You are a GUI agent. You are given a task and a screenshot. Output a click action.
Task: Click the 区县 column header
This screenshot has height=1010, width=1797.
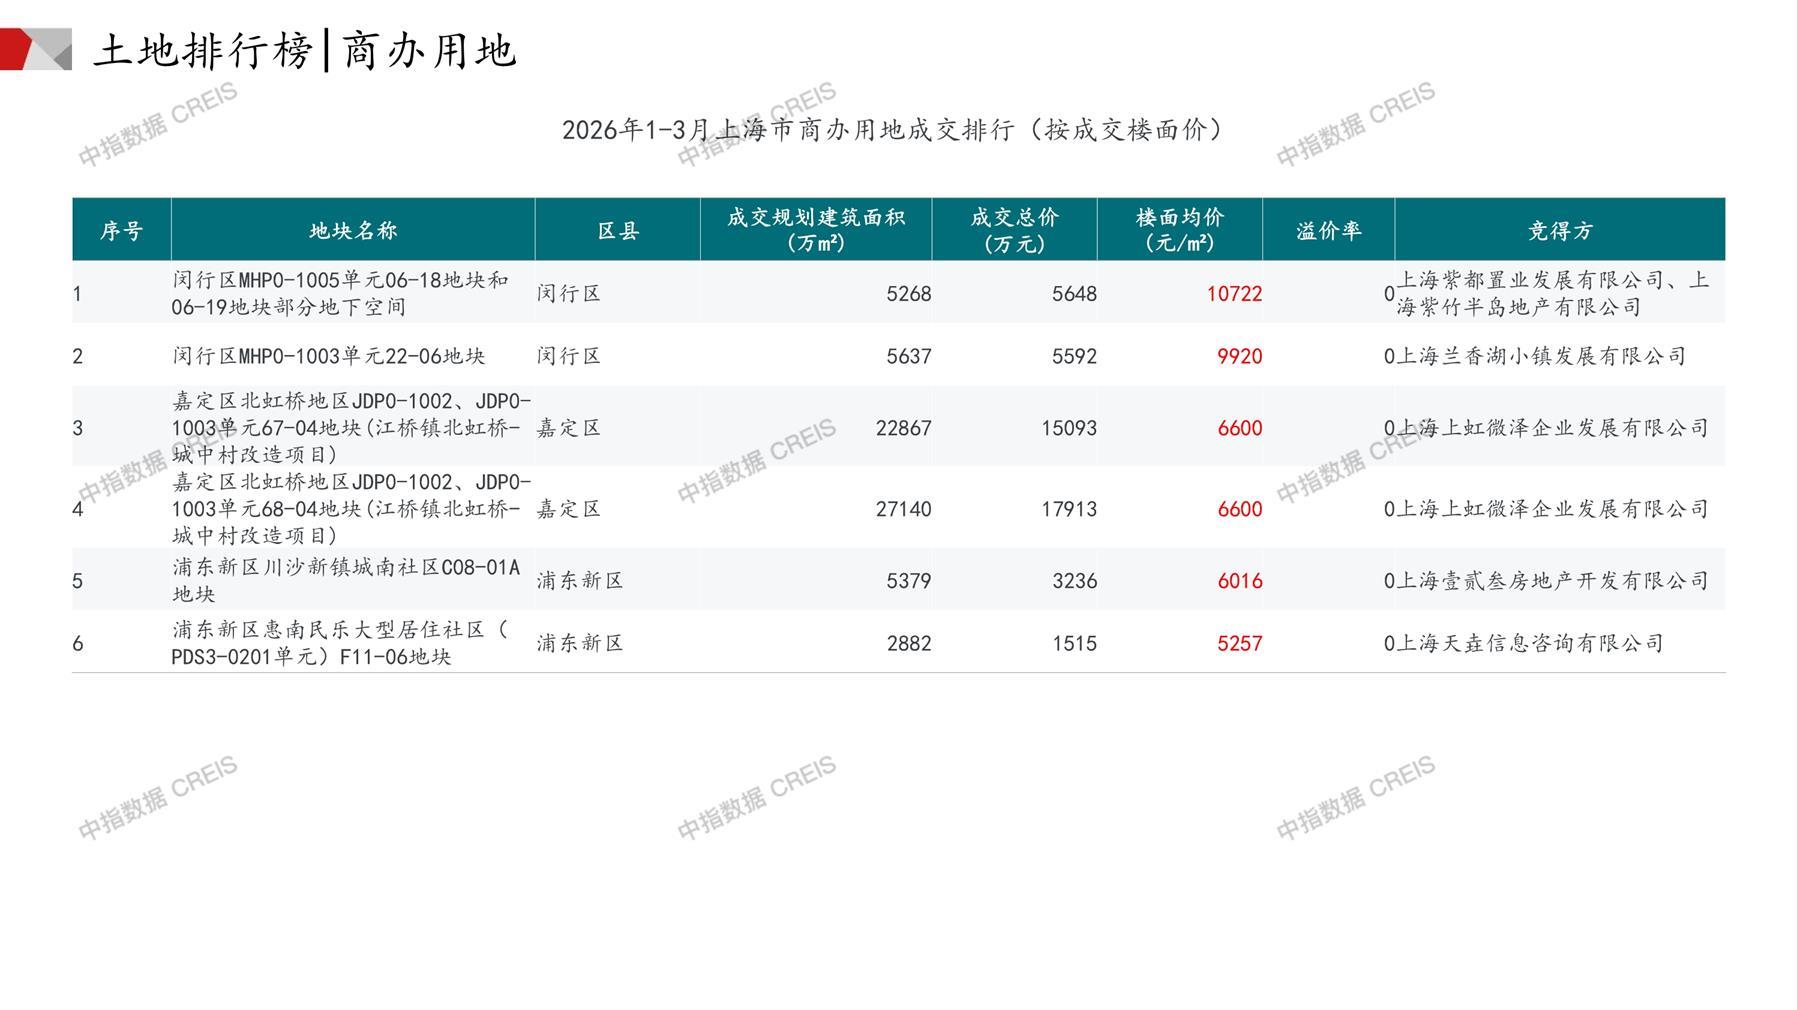(x=618, y=231)
